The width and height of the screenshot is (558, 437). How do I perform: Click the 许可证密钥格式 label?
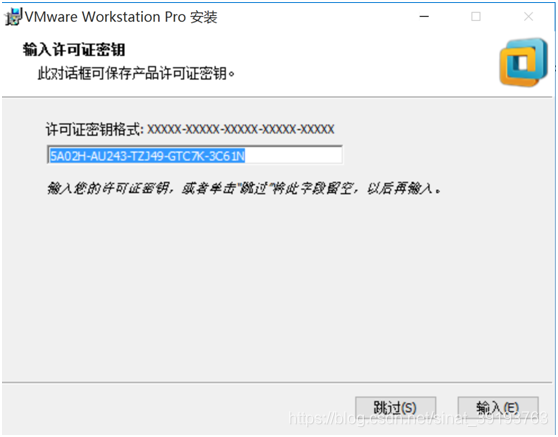point(94,129)
